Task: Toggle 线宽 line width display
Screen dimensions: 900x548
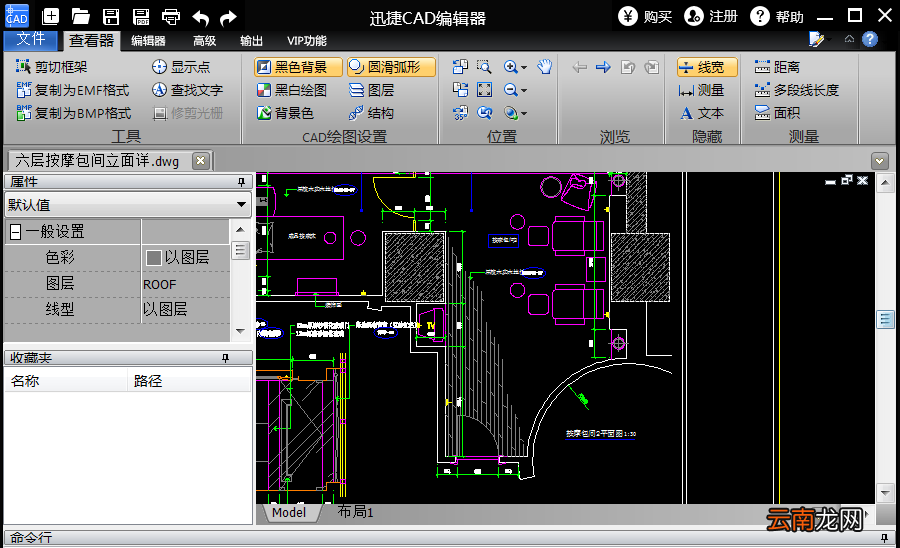Action: coord(707,67)
